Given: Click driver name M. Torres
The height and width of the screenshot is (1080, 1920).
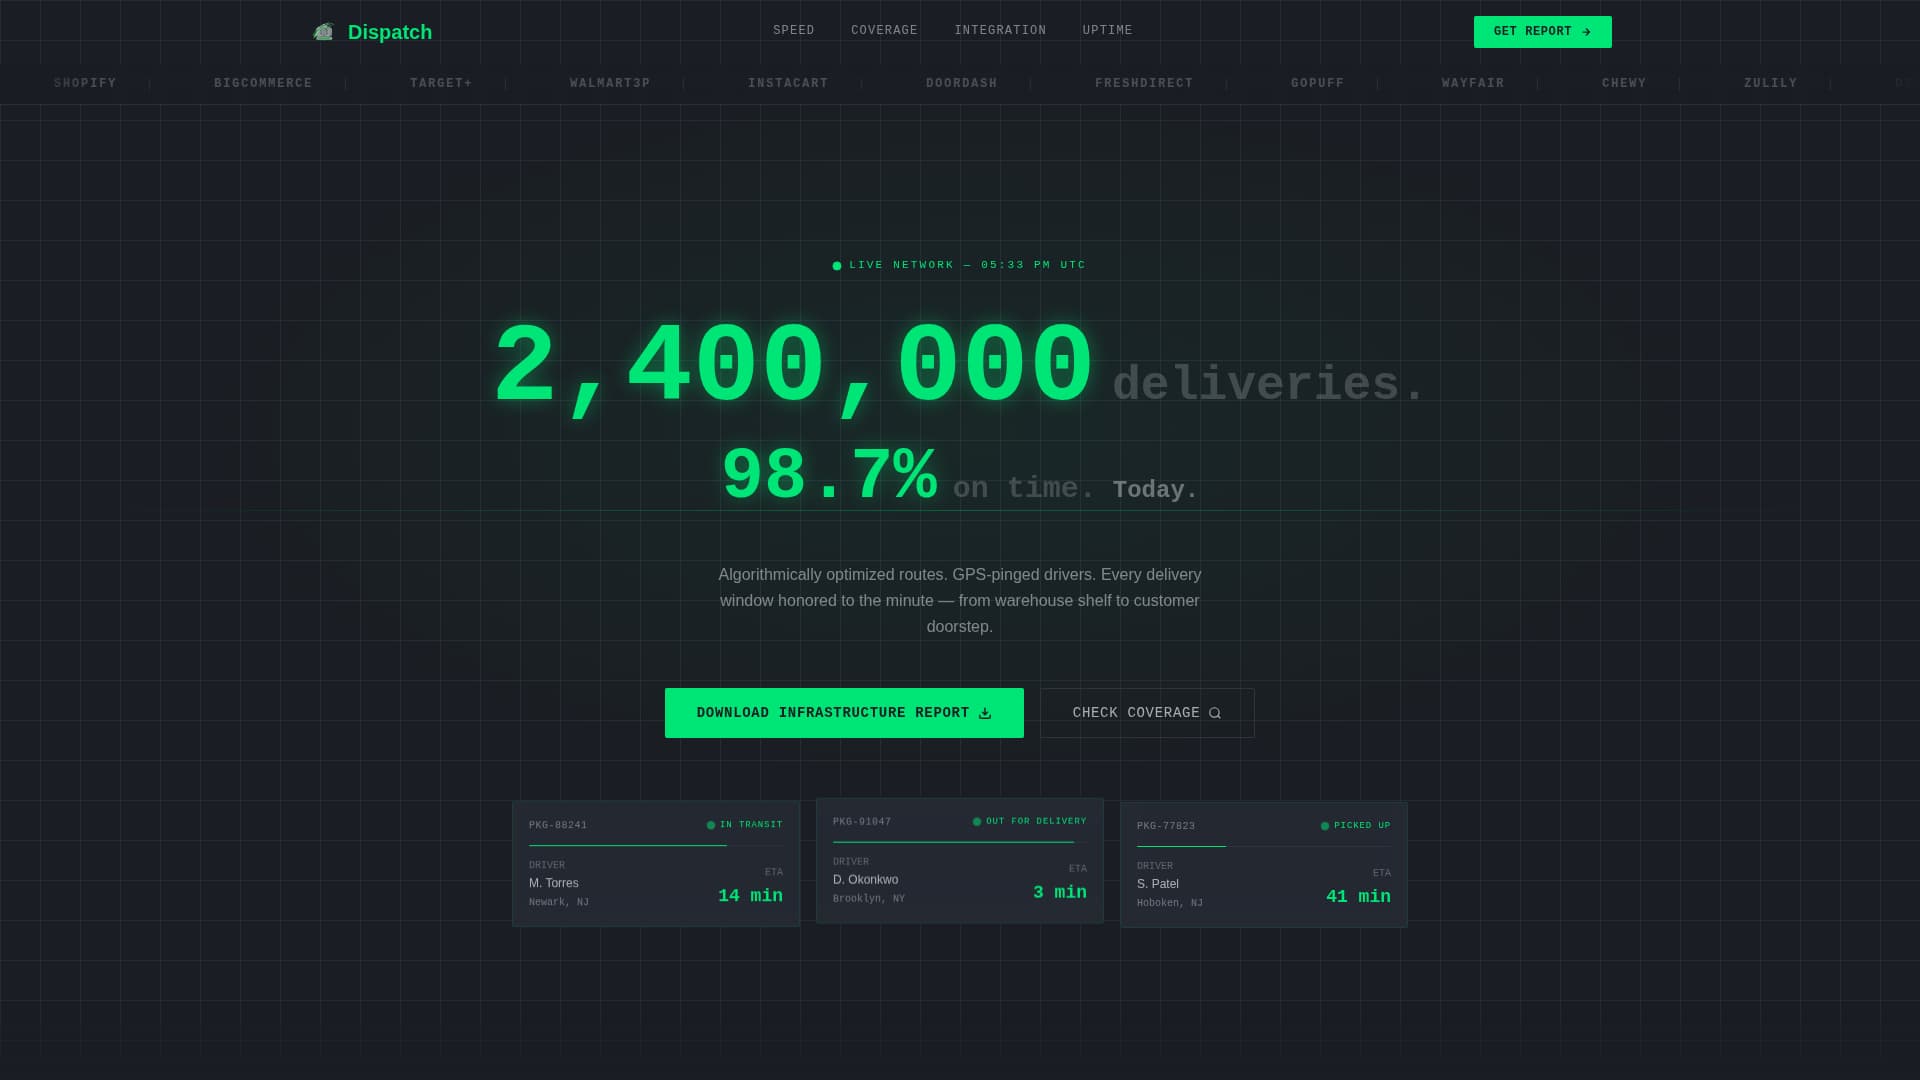Looking at the screenshot, I should 554,883.
